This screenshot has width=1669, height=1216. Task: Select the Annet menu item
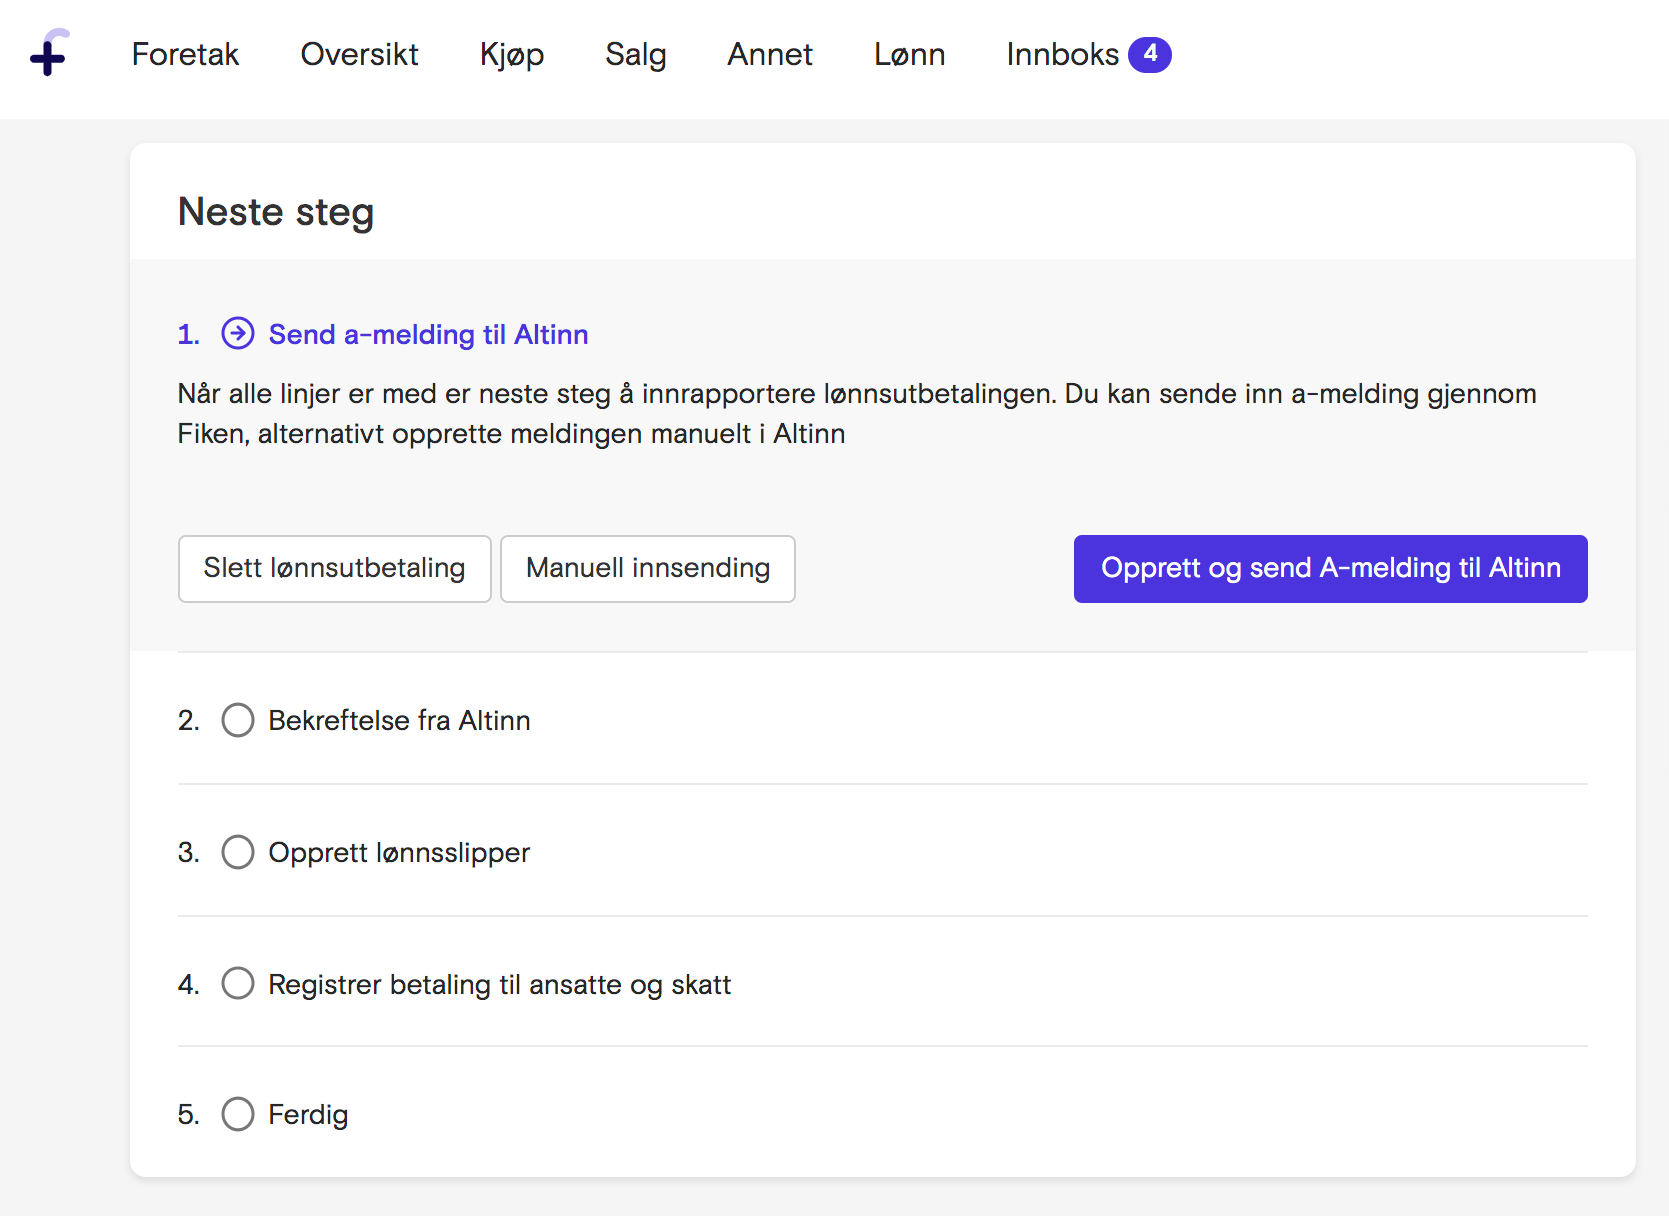pos(770,54)
